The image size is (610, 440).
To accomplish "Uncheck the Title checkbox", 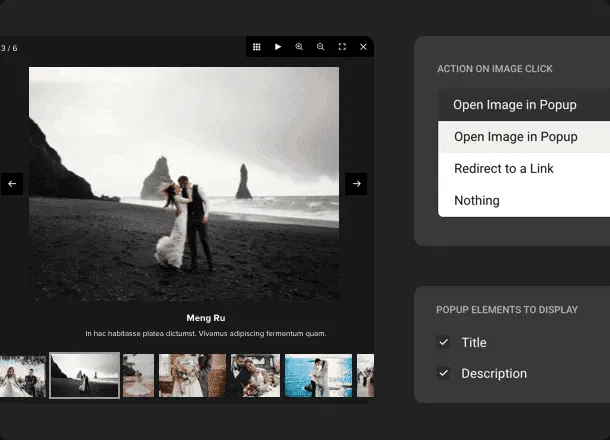I will click(444, 342).
